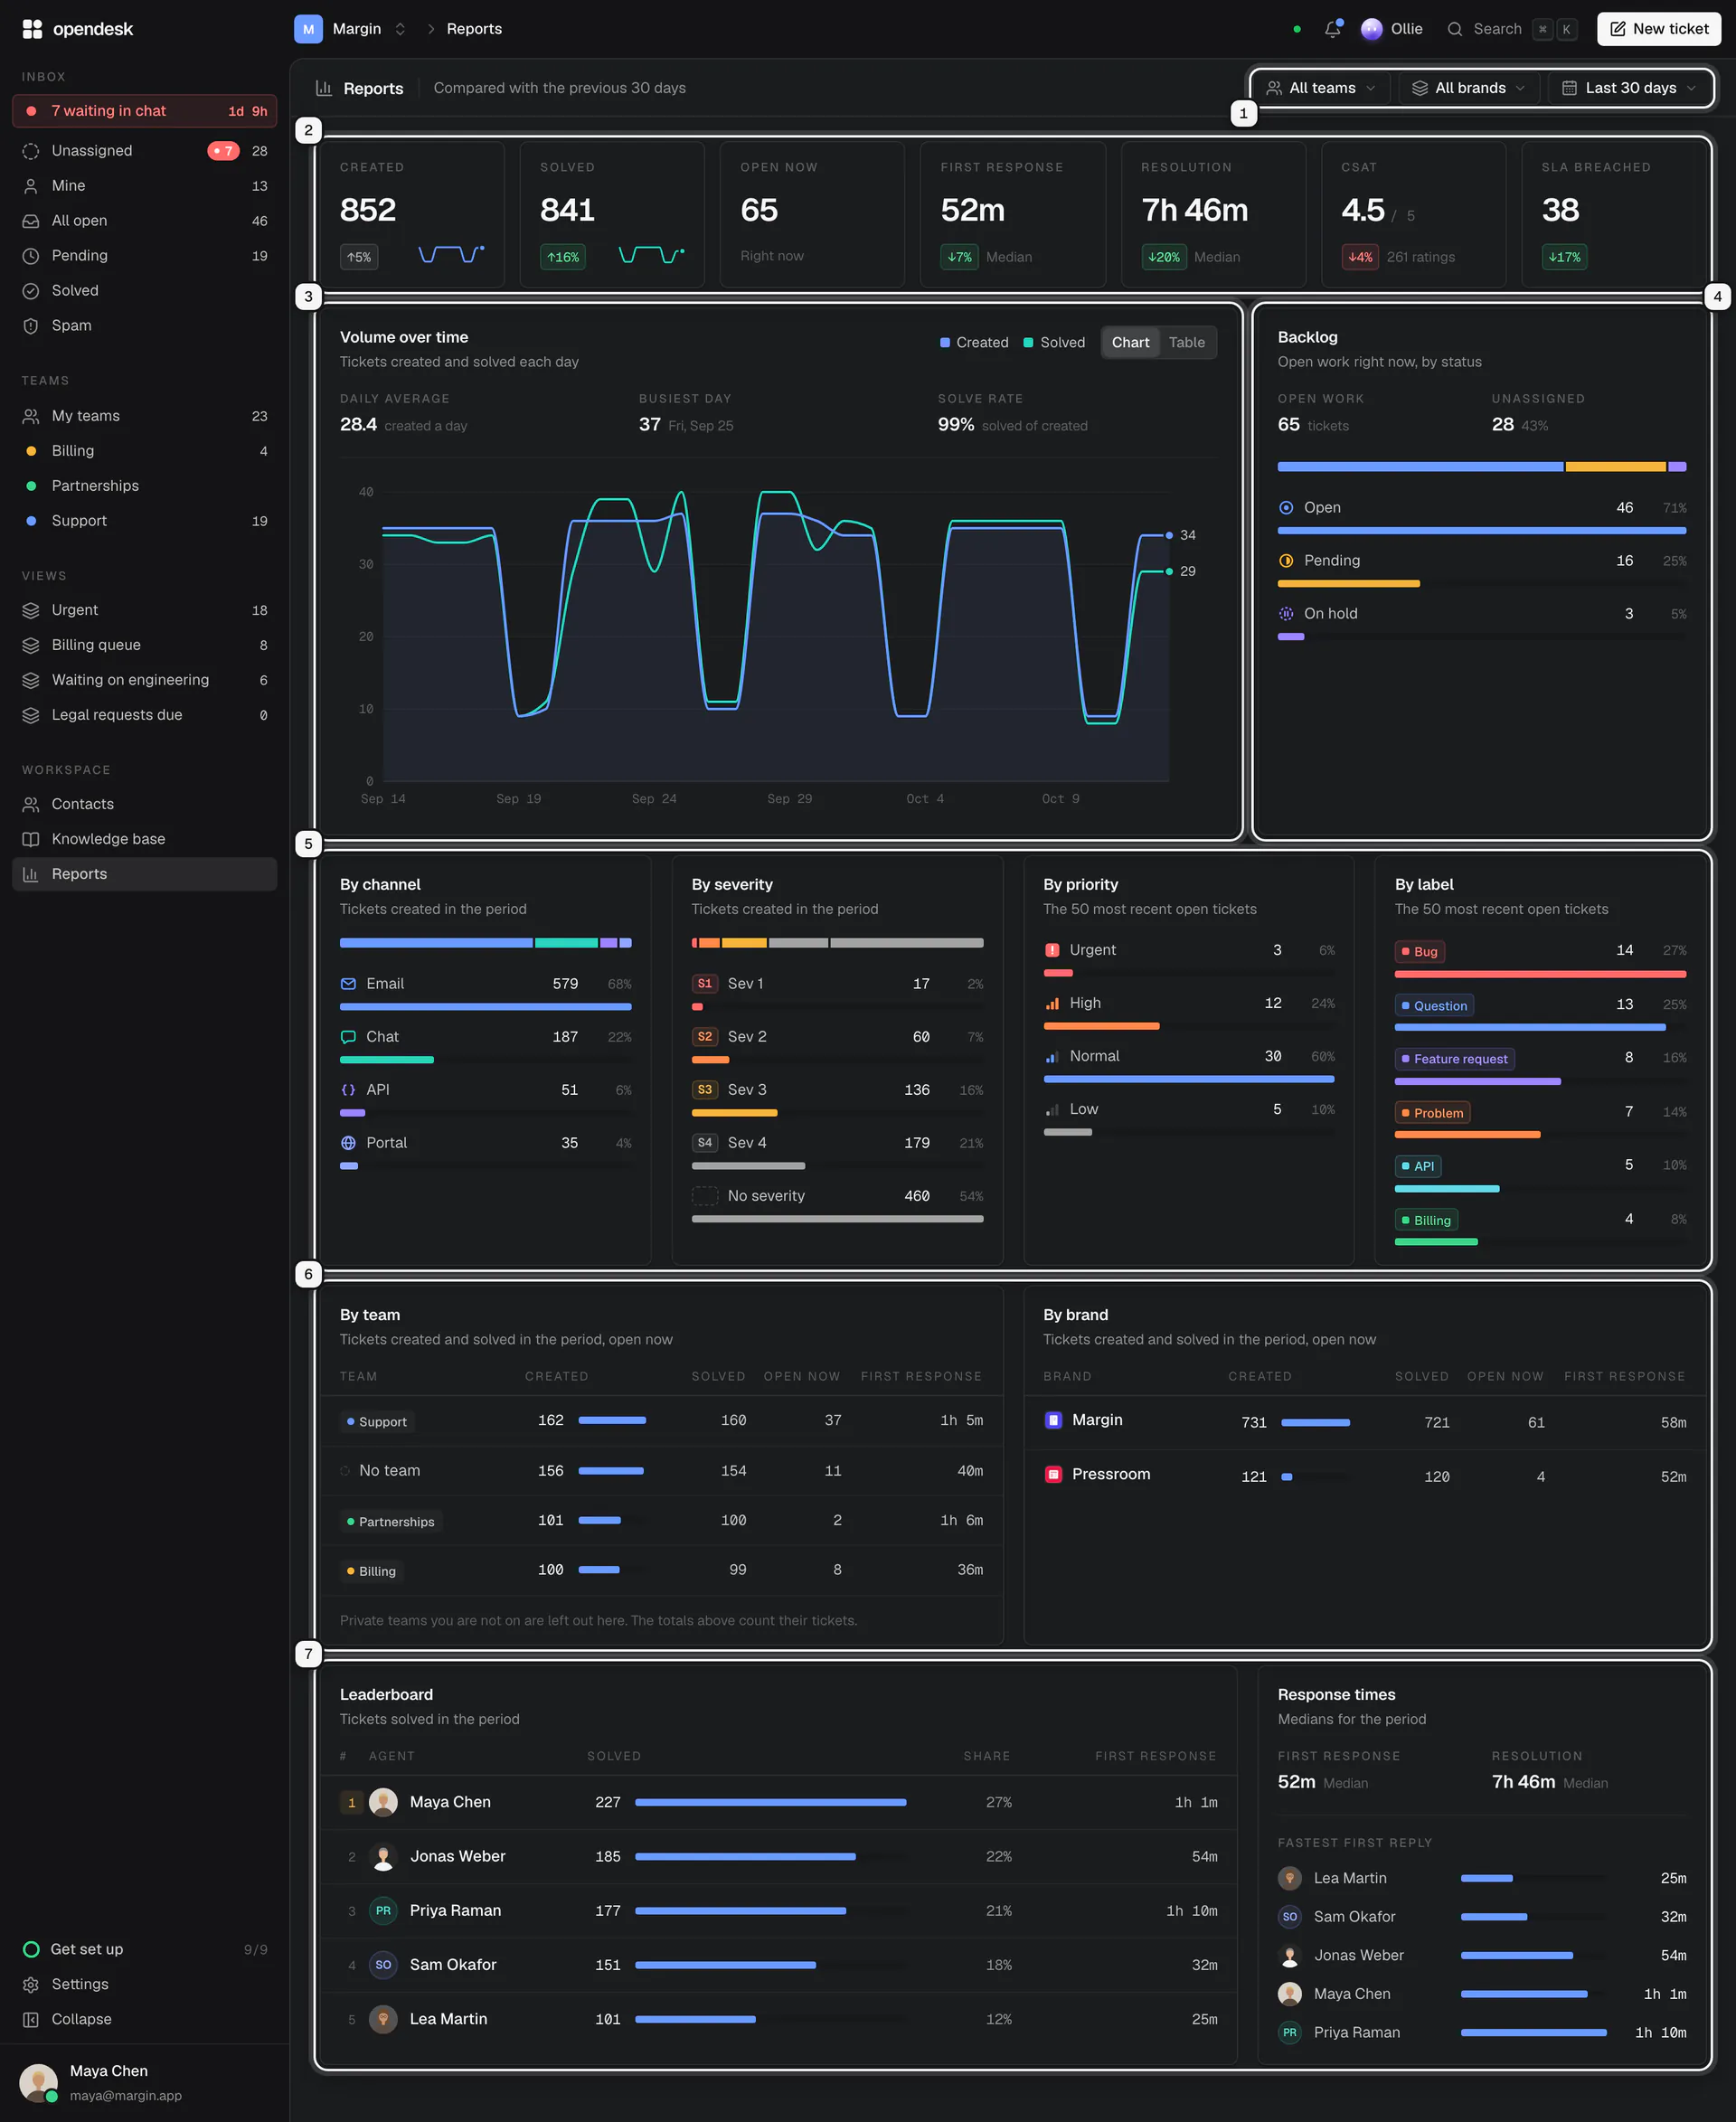
Task: Click the Get set up progress ring
Action: [31, 1949]
